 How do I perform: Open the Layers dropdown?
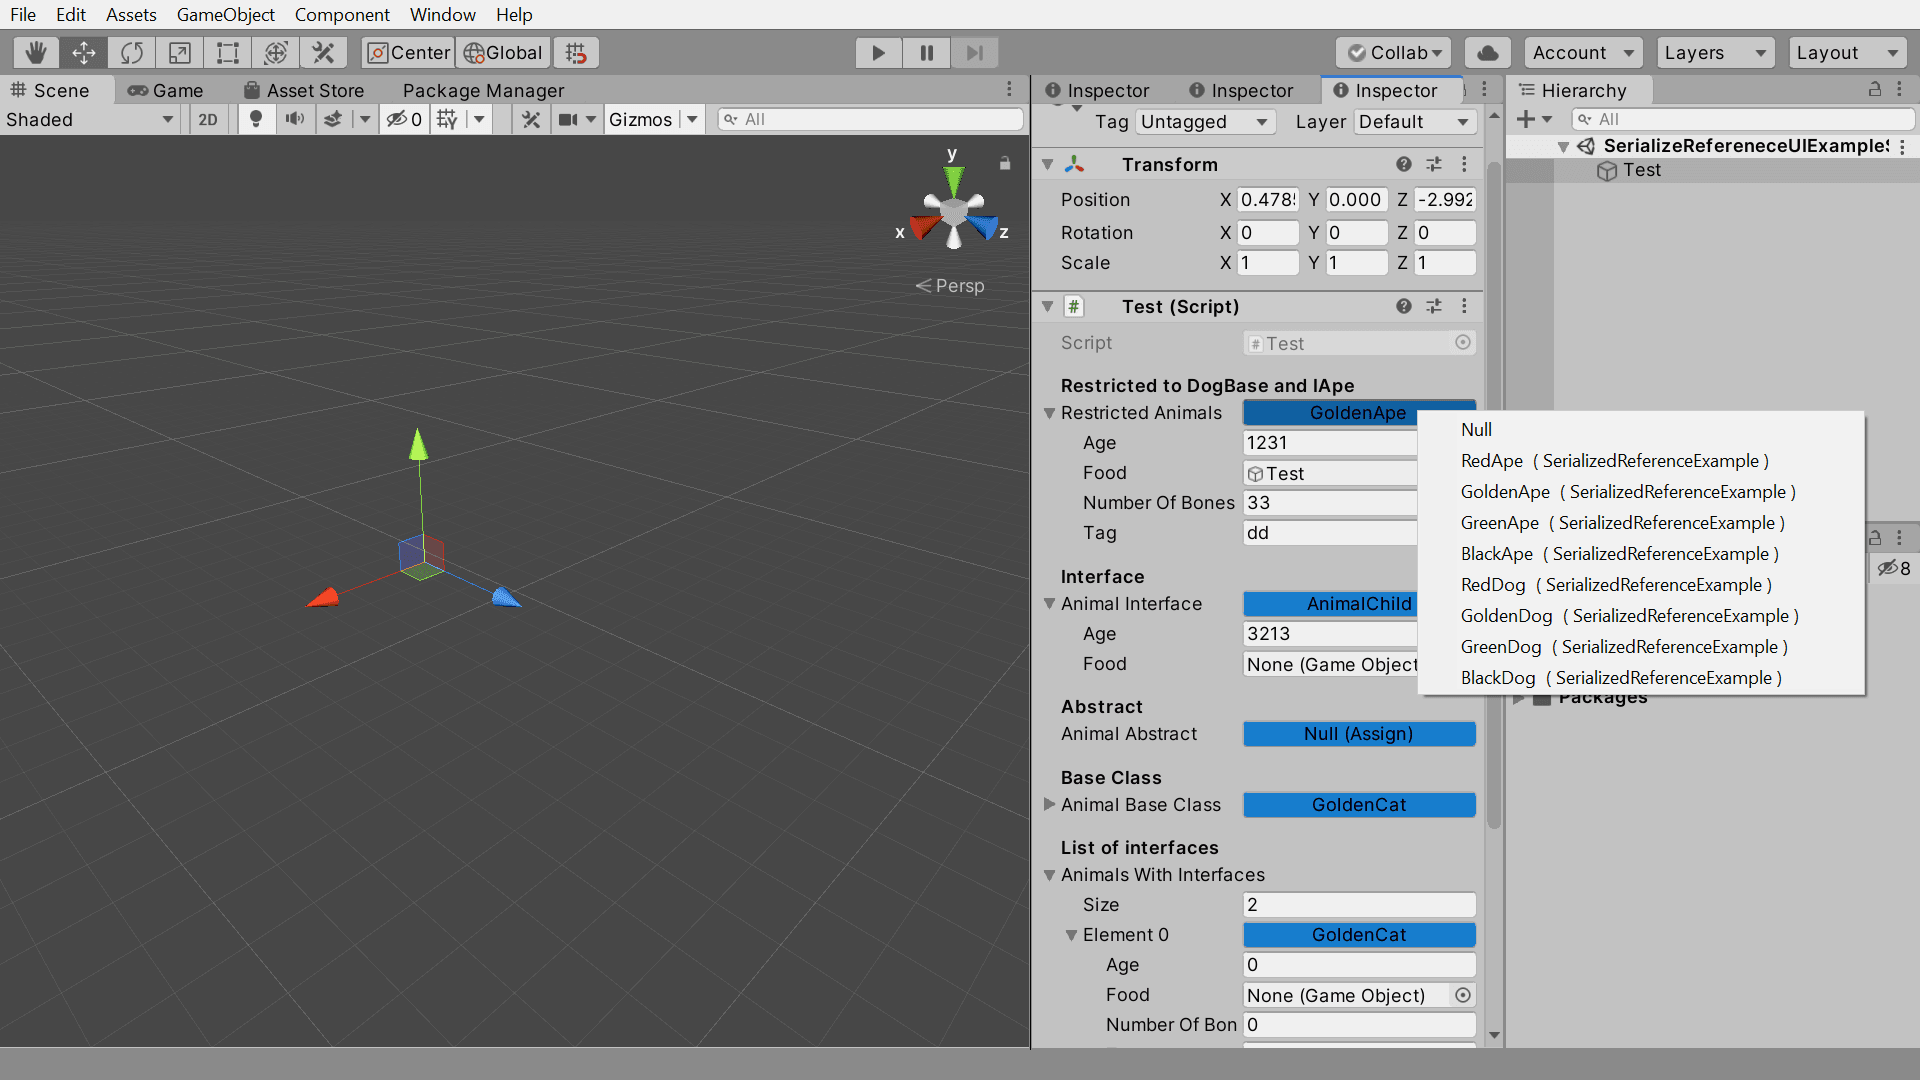[x=1714, y=53]
